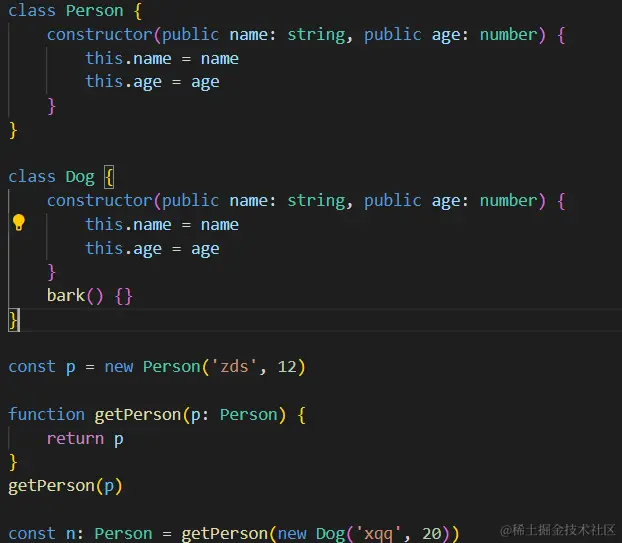Screen dimensions: 622x543
Task: Click 'getPerson' in the function declaration
Action: pos(138,415)
